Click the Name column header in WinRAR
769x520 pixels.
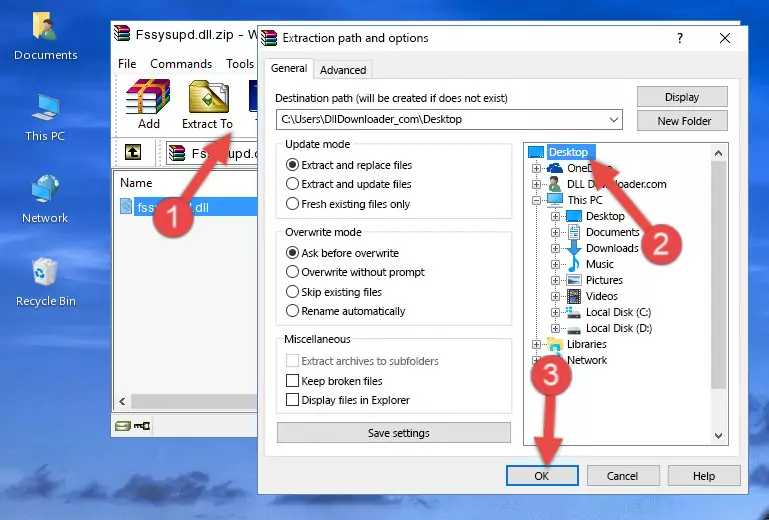(x=136, y=183)
